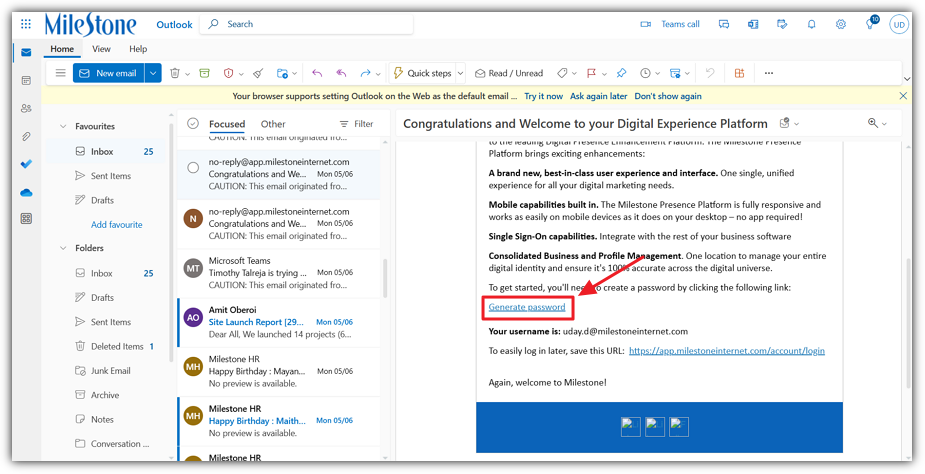Open the OneDrive cloud icon
This screenshot has height=474, width=925.
point(26,193)
